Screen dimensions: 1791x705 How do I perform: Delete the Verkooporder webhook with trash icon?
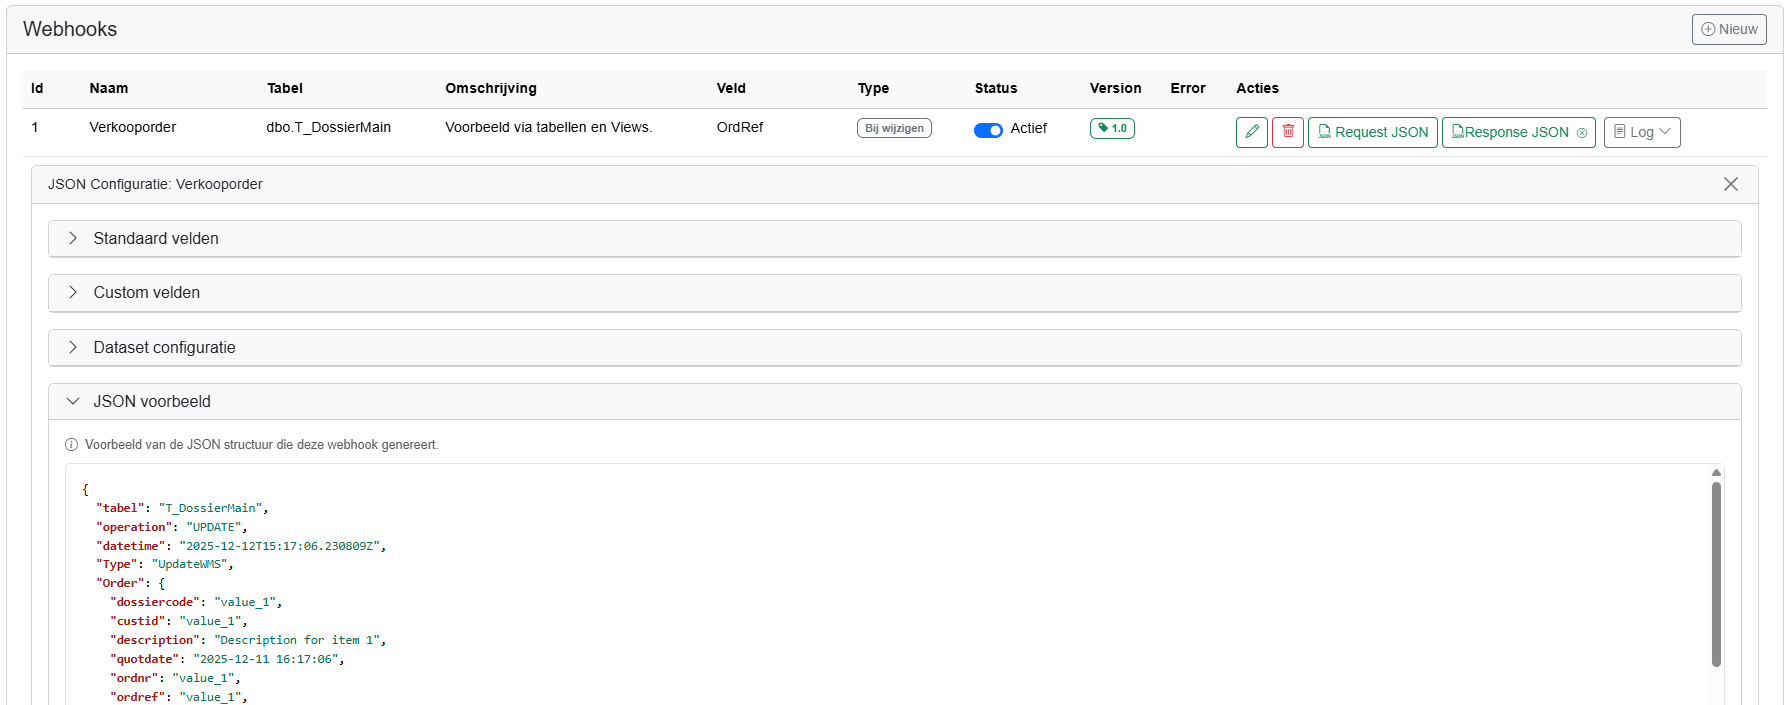coord(1288,132)
